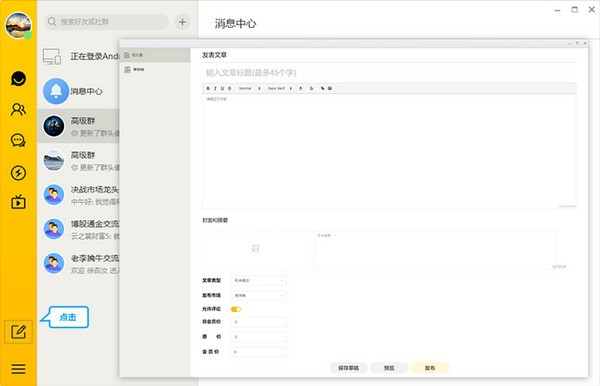Viewport: 600px width, 386px height.
Task: Maximize the main 消息中心 window
Action: [574, 10]
